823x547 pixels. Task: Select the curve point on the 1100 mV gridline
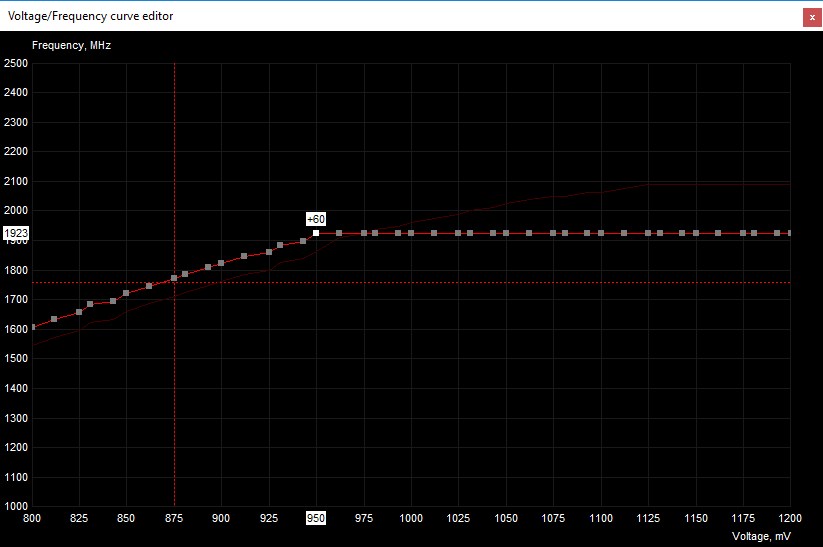click(x=601, y=233)
